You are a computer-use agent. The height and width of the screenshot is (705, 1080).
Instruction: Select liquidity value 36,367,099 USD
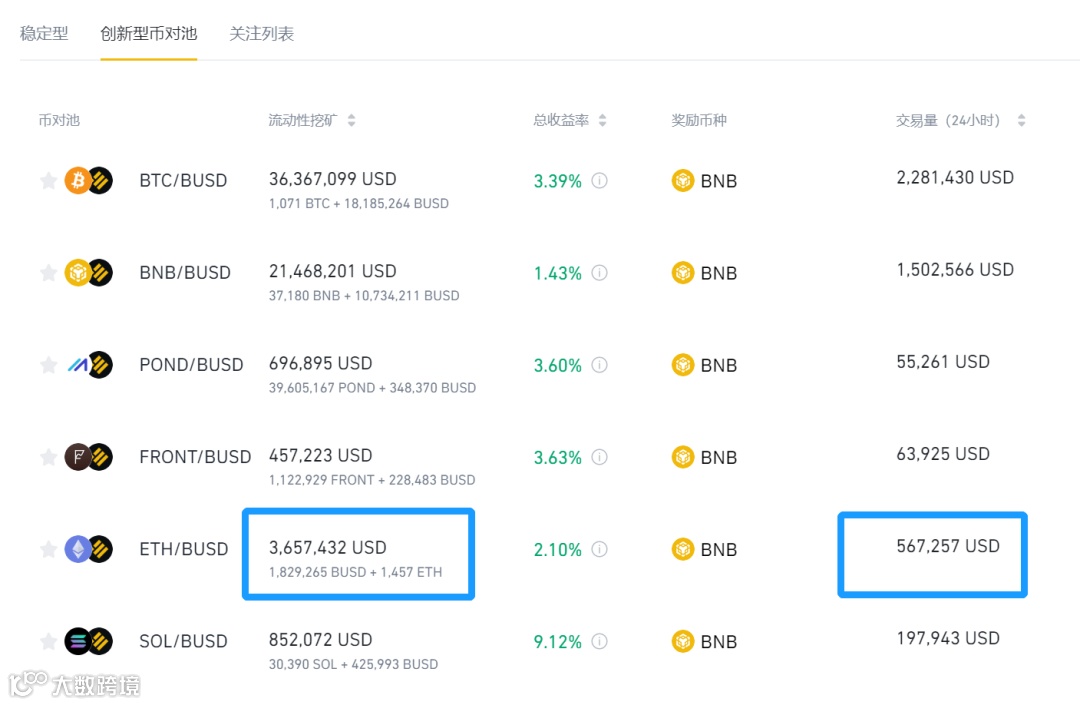333,179
